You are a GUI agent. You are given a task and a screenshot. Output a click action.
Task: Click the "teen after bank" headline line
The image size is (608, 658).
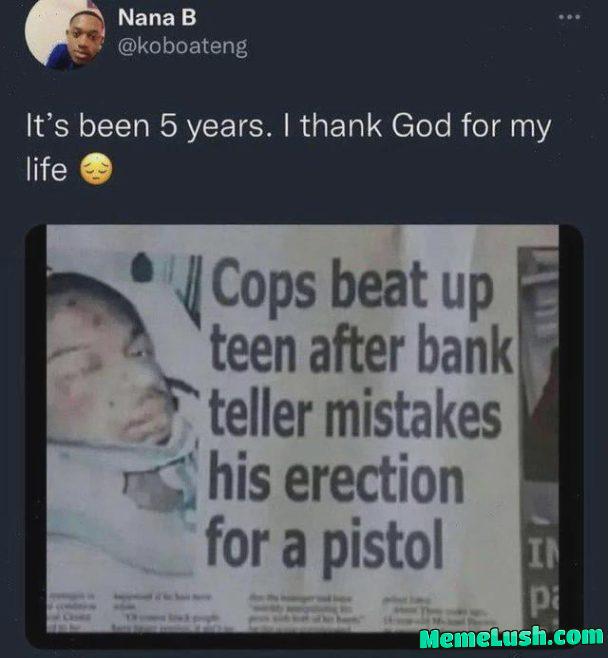point(360,354)
